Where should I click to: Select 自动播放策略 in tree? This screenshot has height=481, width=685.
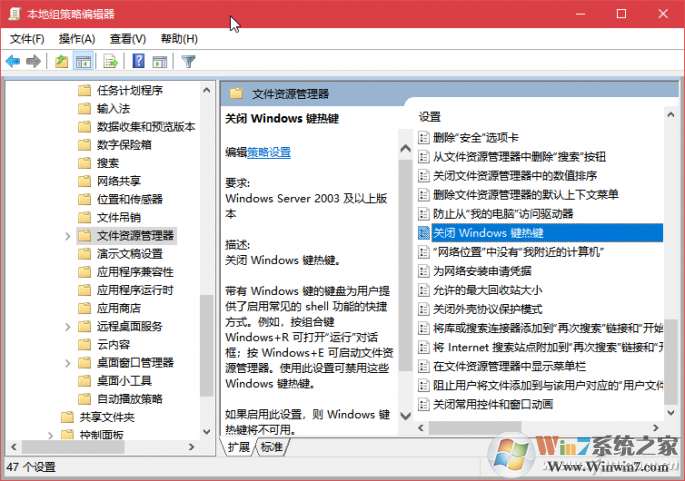(130, 398)
